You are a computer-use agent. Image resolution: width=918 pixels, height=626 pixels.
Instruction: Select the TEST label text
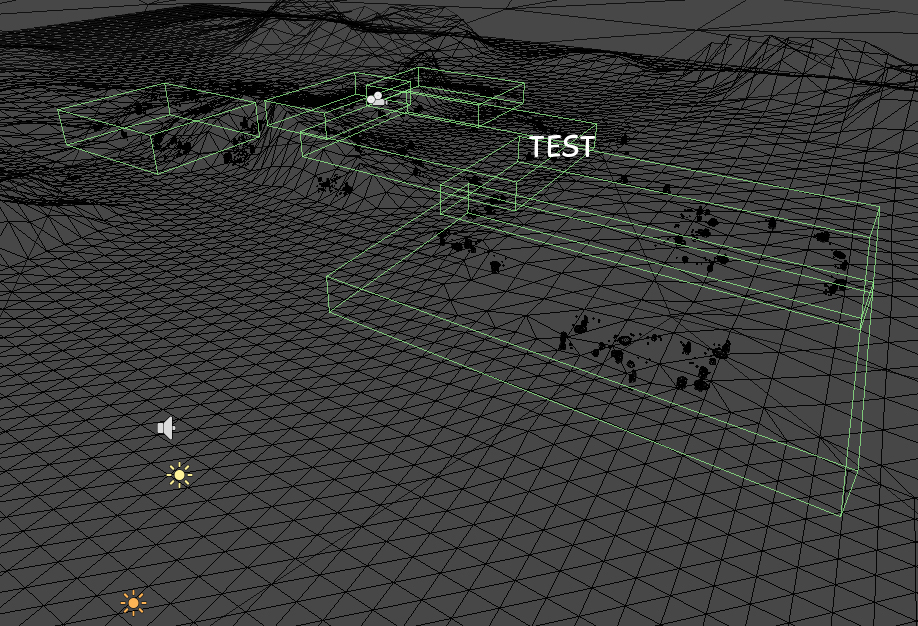[x=561, y=147]
